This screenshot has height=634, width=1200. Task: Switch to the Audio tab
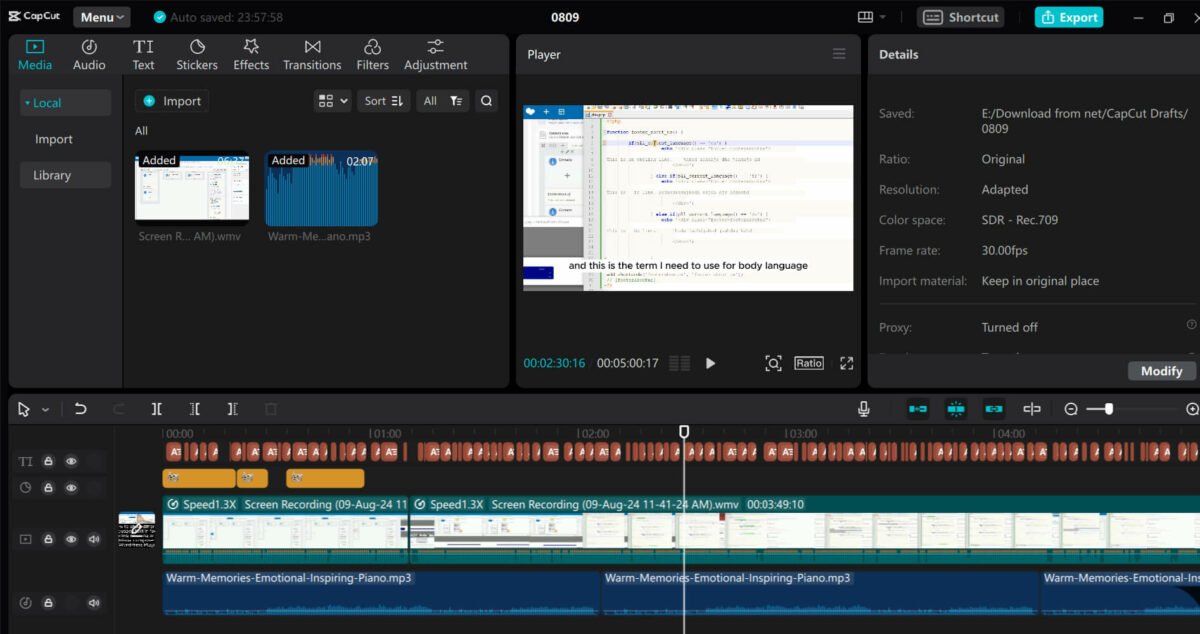[x=89, y=54]
